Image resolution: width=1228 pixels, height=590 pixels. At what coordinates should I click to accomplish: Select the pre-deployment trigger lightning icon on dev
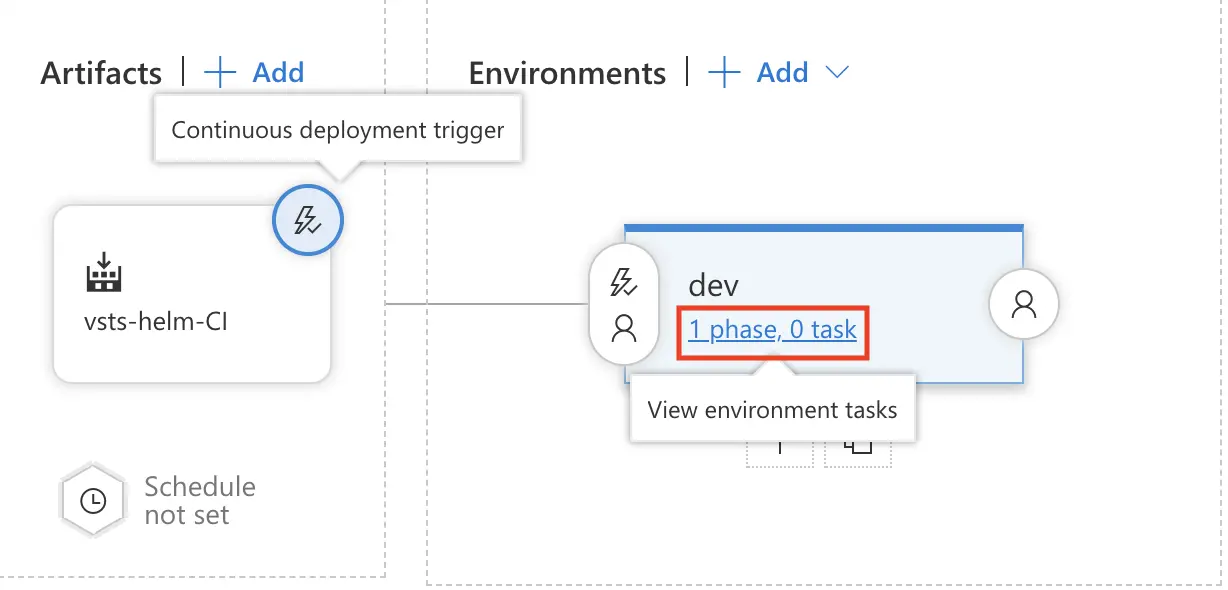tap(624, 283)
